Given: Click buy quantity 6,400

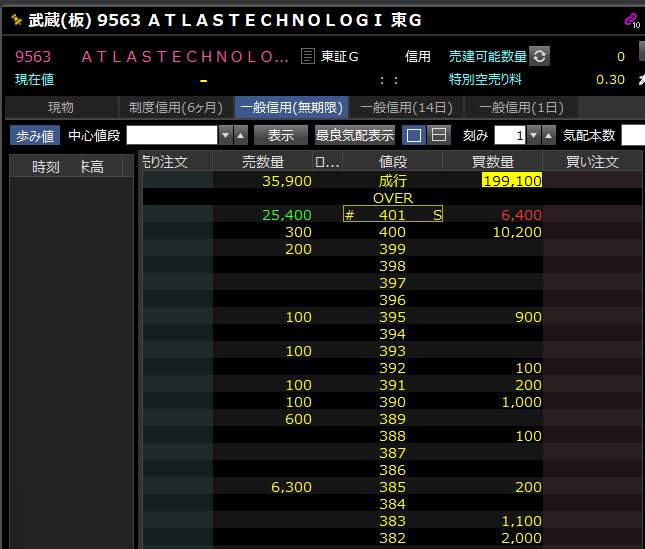Looking at the screenshot, I should click(x=521, y=215).
